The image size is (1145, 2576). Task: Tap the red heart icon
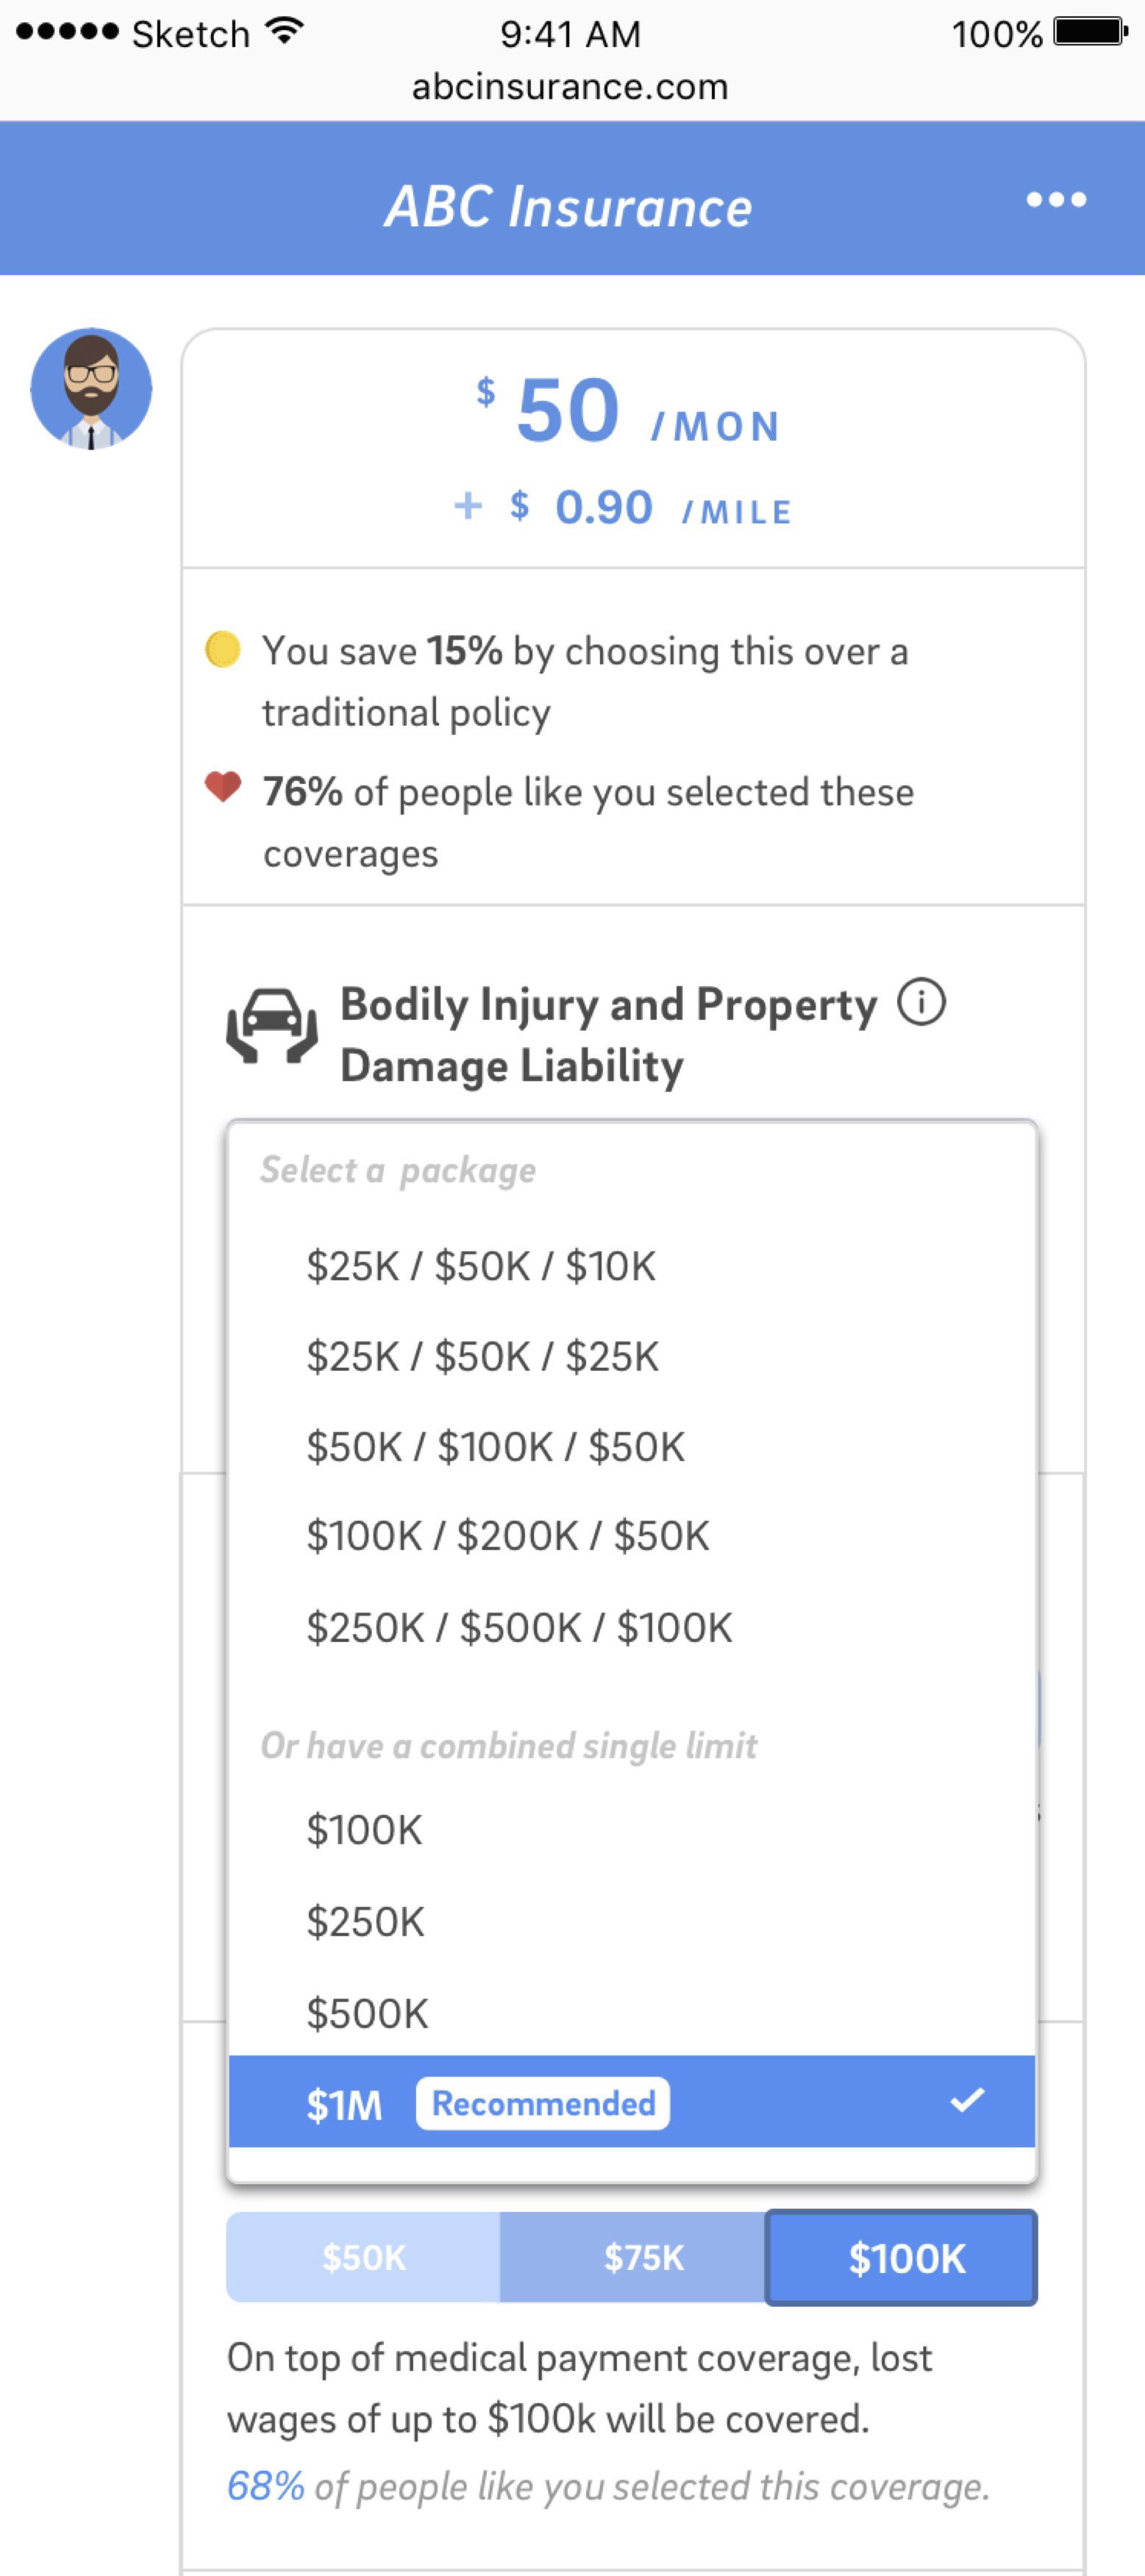[222, 787]
